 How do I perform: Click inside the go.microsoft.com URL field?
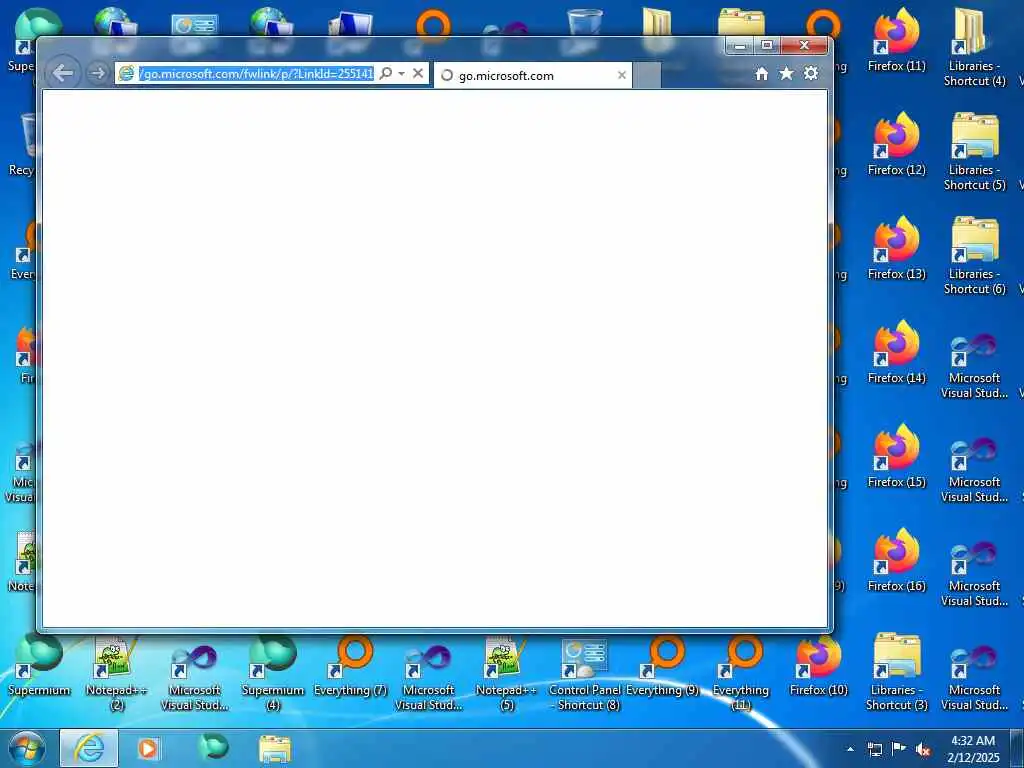click(x=255, y=74)
